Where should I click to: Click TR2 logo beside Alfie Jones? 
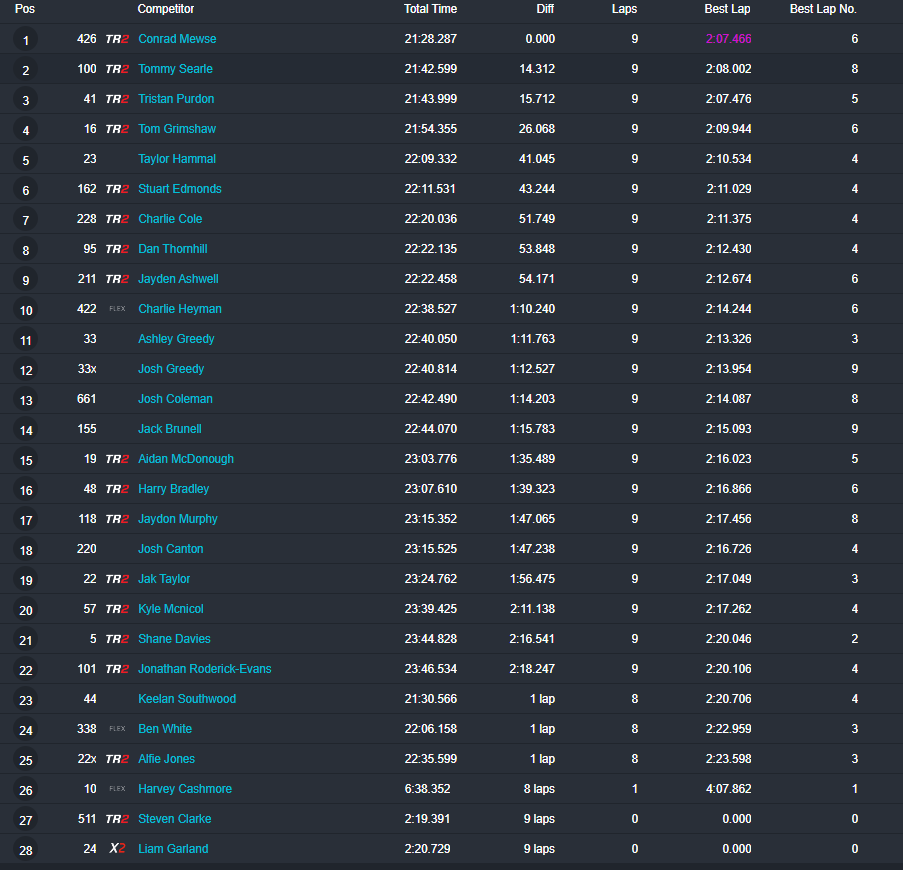pyautogui.click(x=117, y=759)
